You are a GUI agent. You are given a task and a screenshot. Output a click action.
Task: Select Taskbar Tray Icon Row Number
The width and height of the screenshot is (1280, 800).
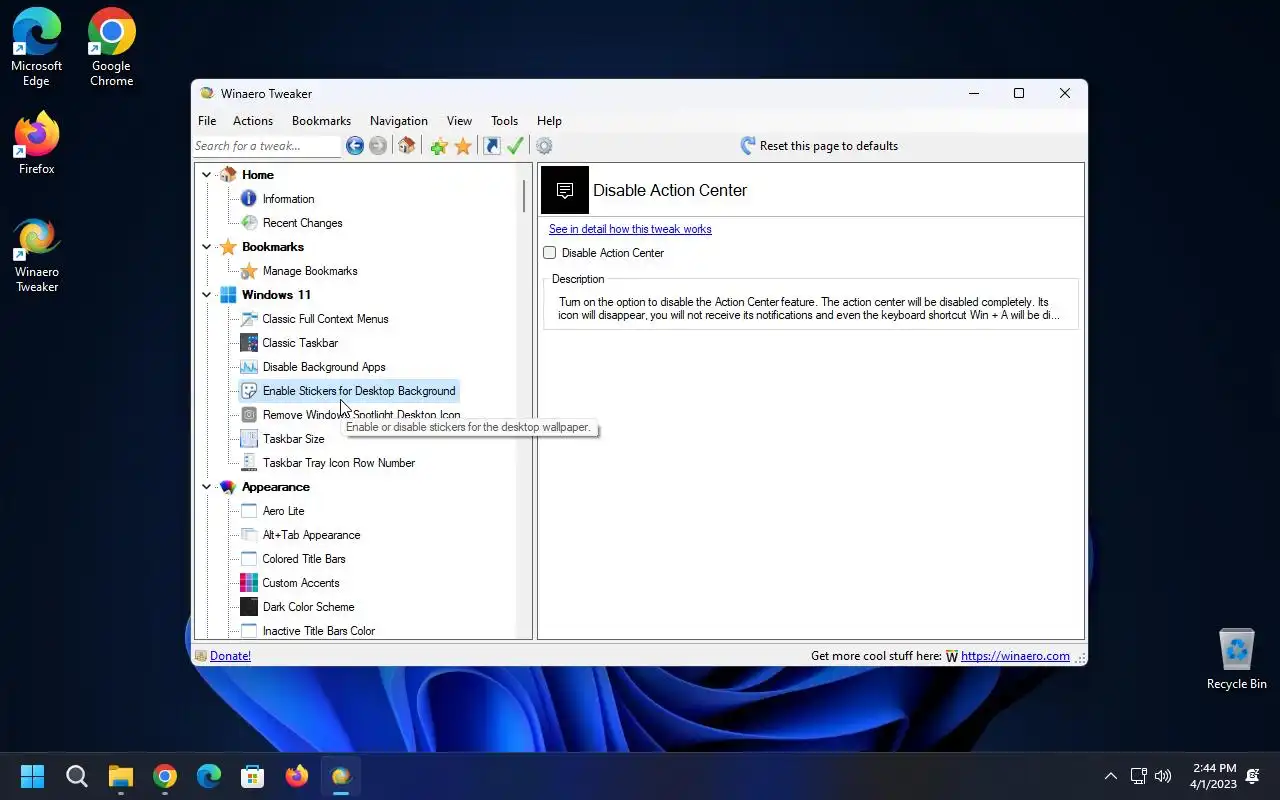click(x=339, y=463)
